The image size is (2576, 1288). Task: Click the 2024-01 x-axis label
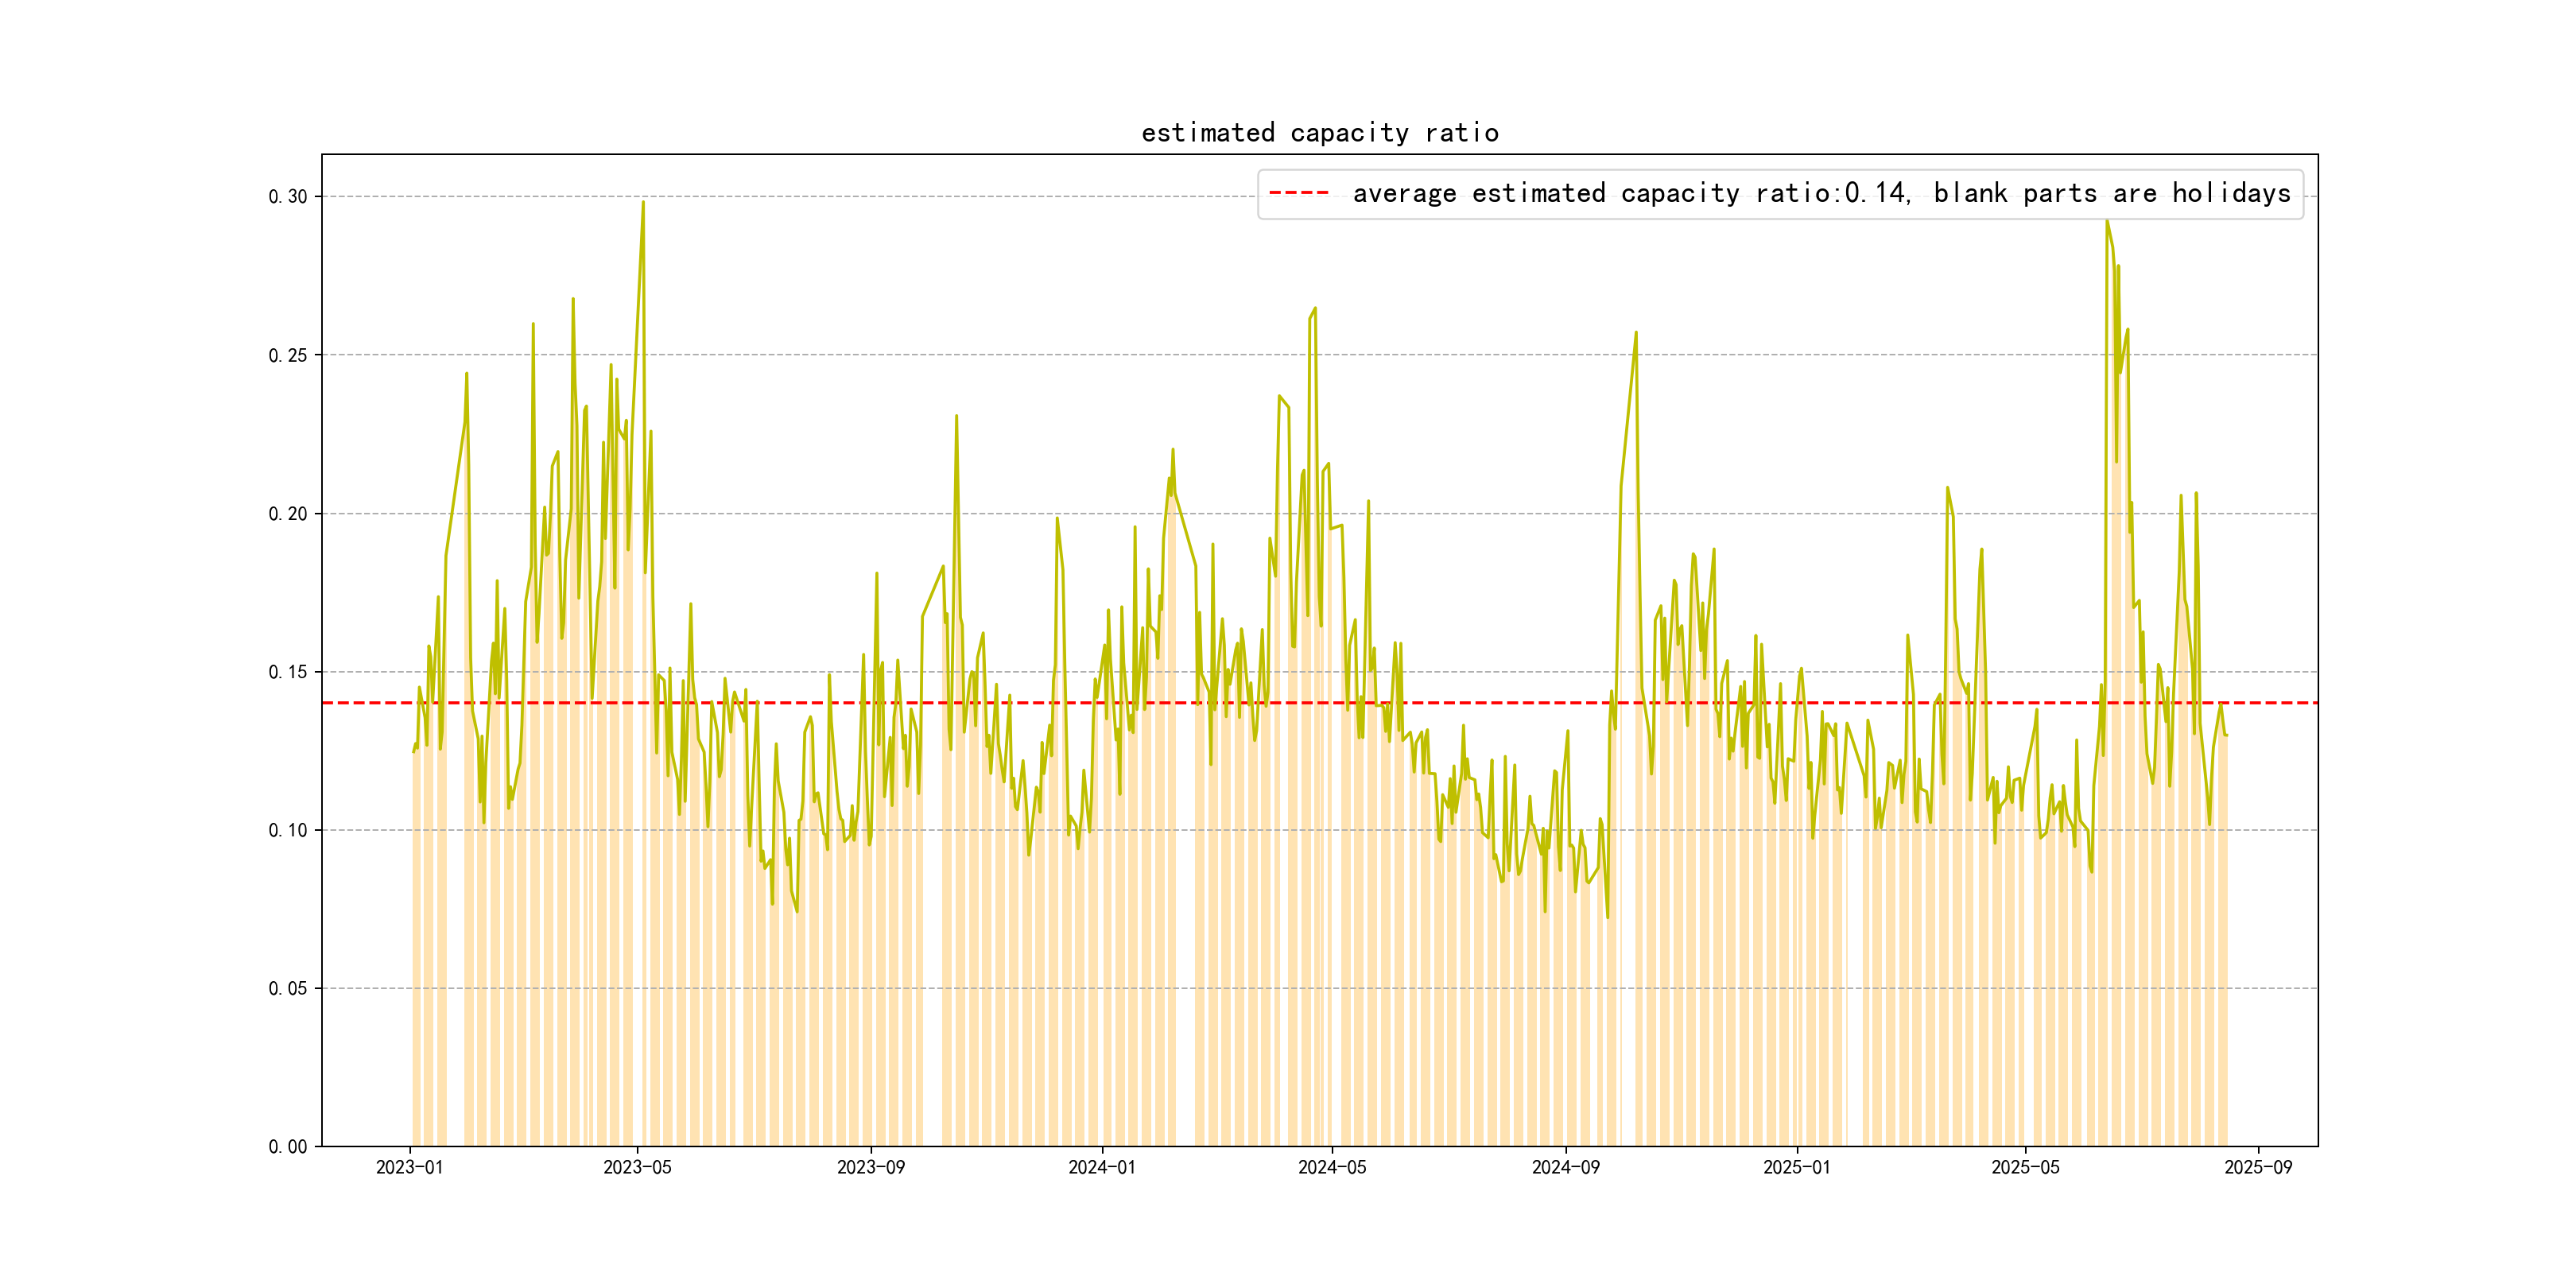(1101, 1167)
